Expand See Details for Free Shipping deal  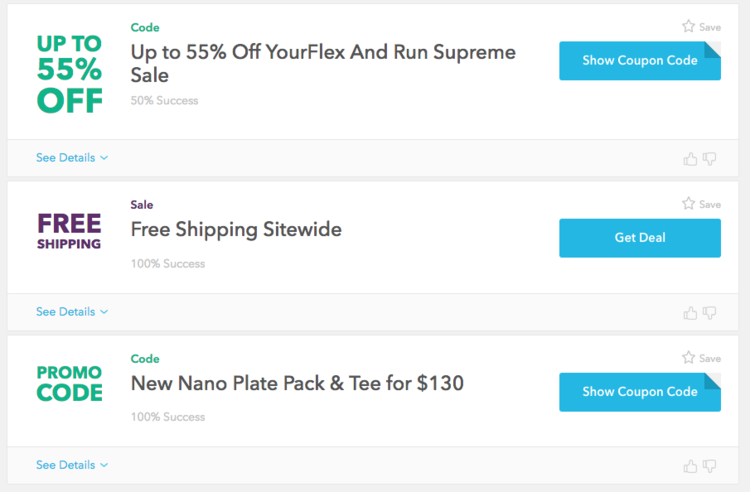click(x=72, y=312)
